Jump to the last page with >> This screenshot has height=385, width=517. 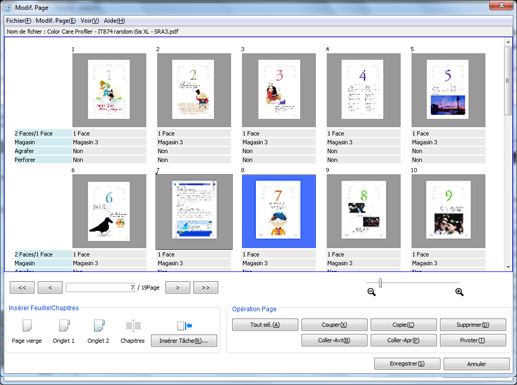pyautogui.click(x=206, y=288)
